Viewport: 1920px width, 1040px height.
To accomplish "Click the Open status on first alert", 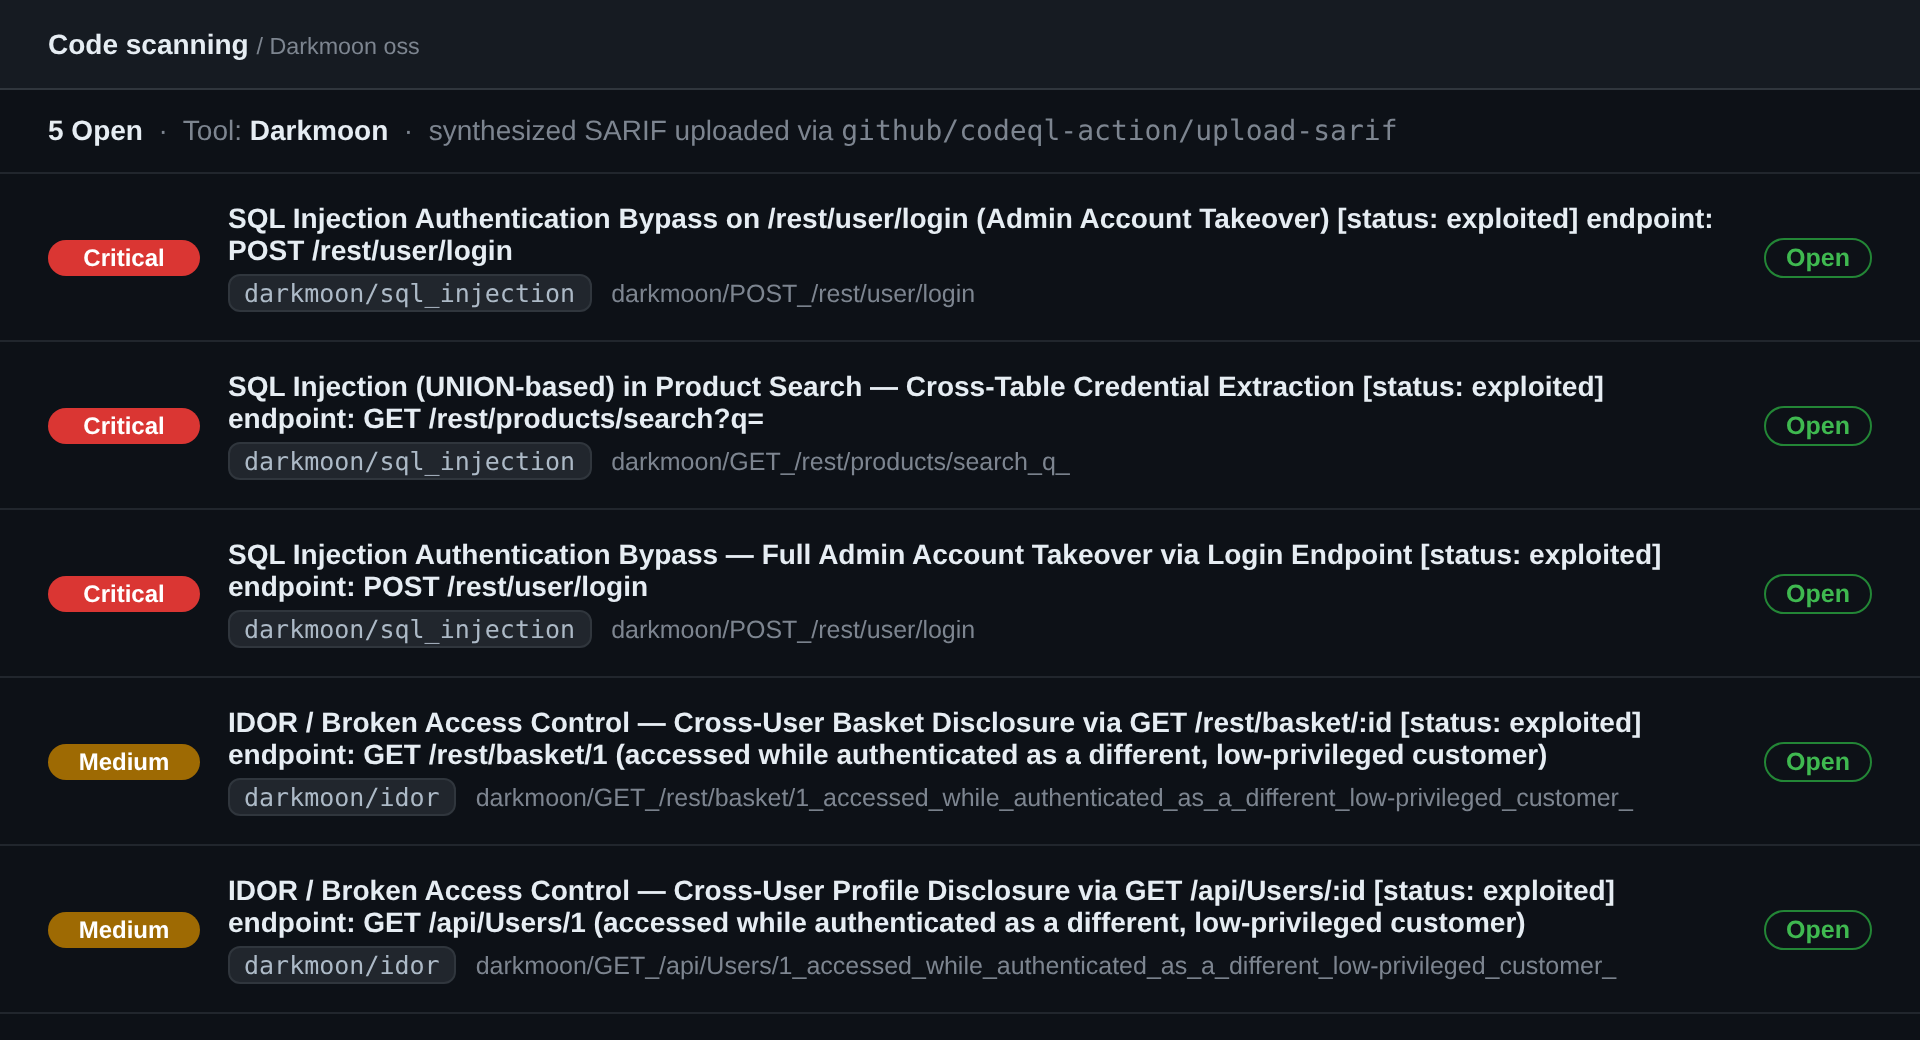I will [x=1817, y=258].
